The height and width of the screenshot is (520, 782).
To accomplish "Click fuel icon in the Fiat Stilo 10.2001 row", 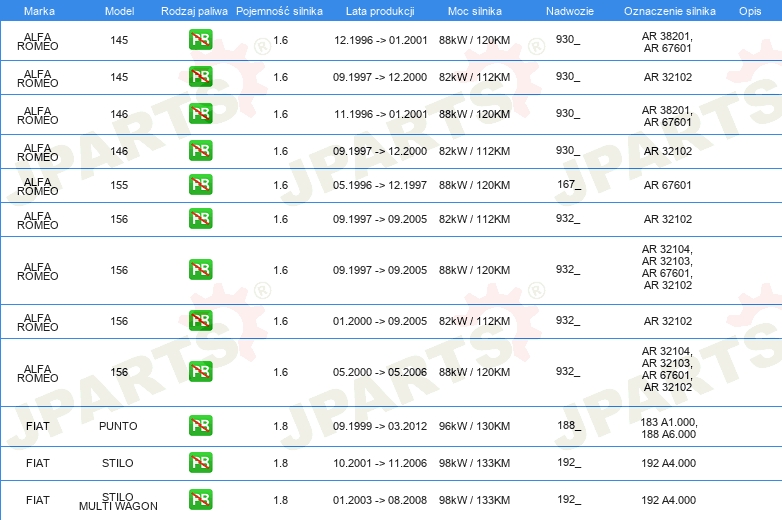I will click(200, 463).
